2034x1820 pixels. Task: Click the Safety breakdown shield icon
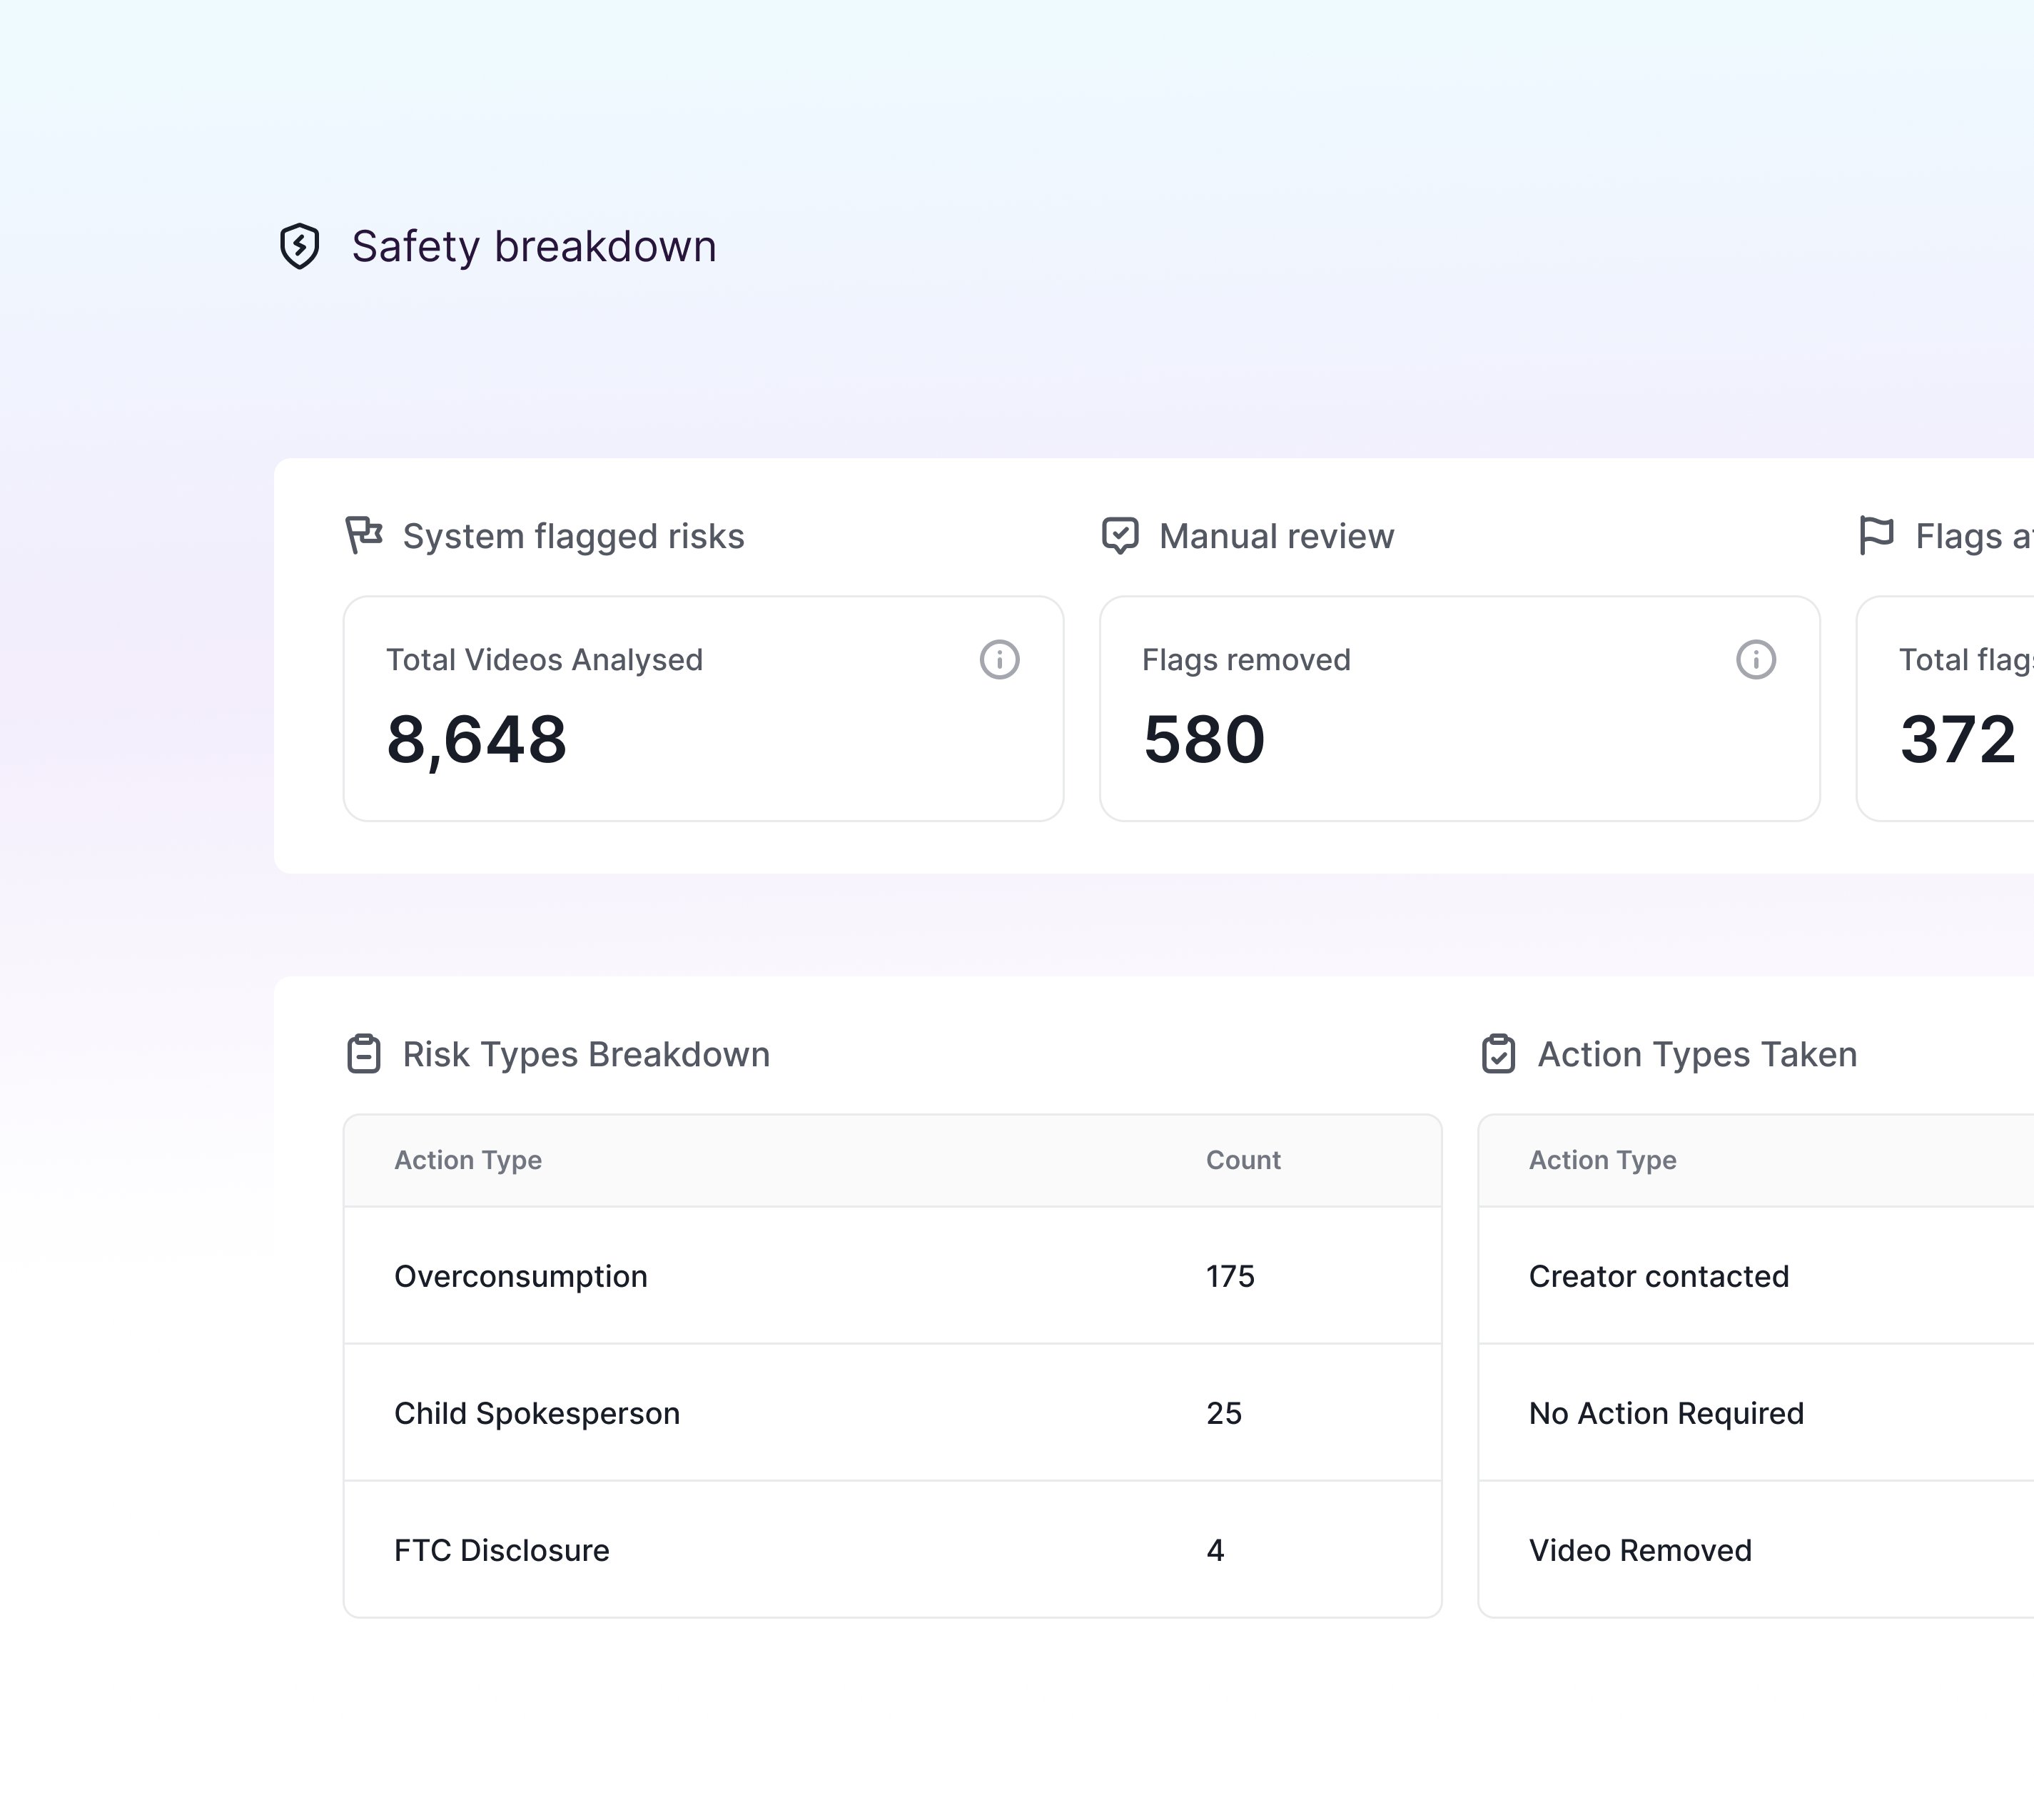tap(299, 246)
